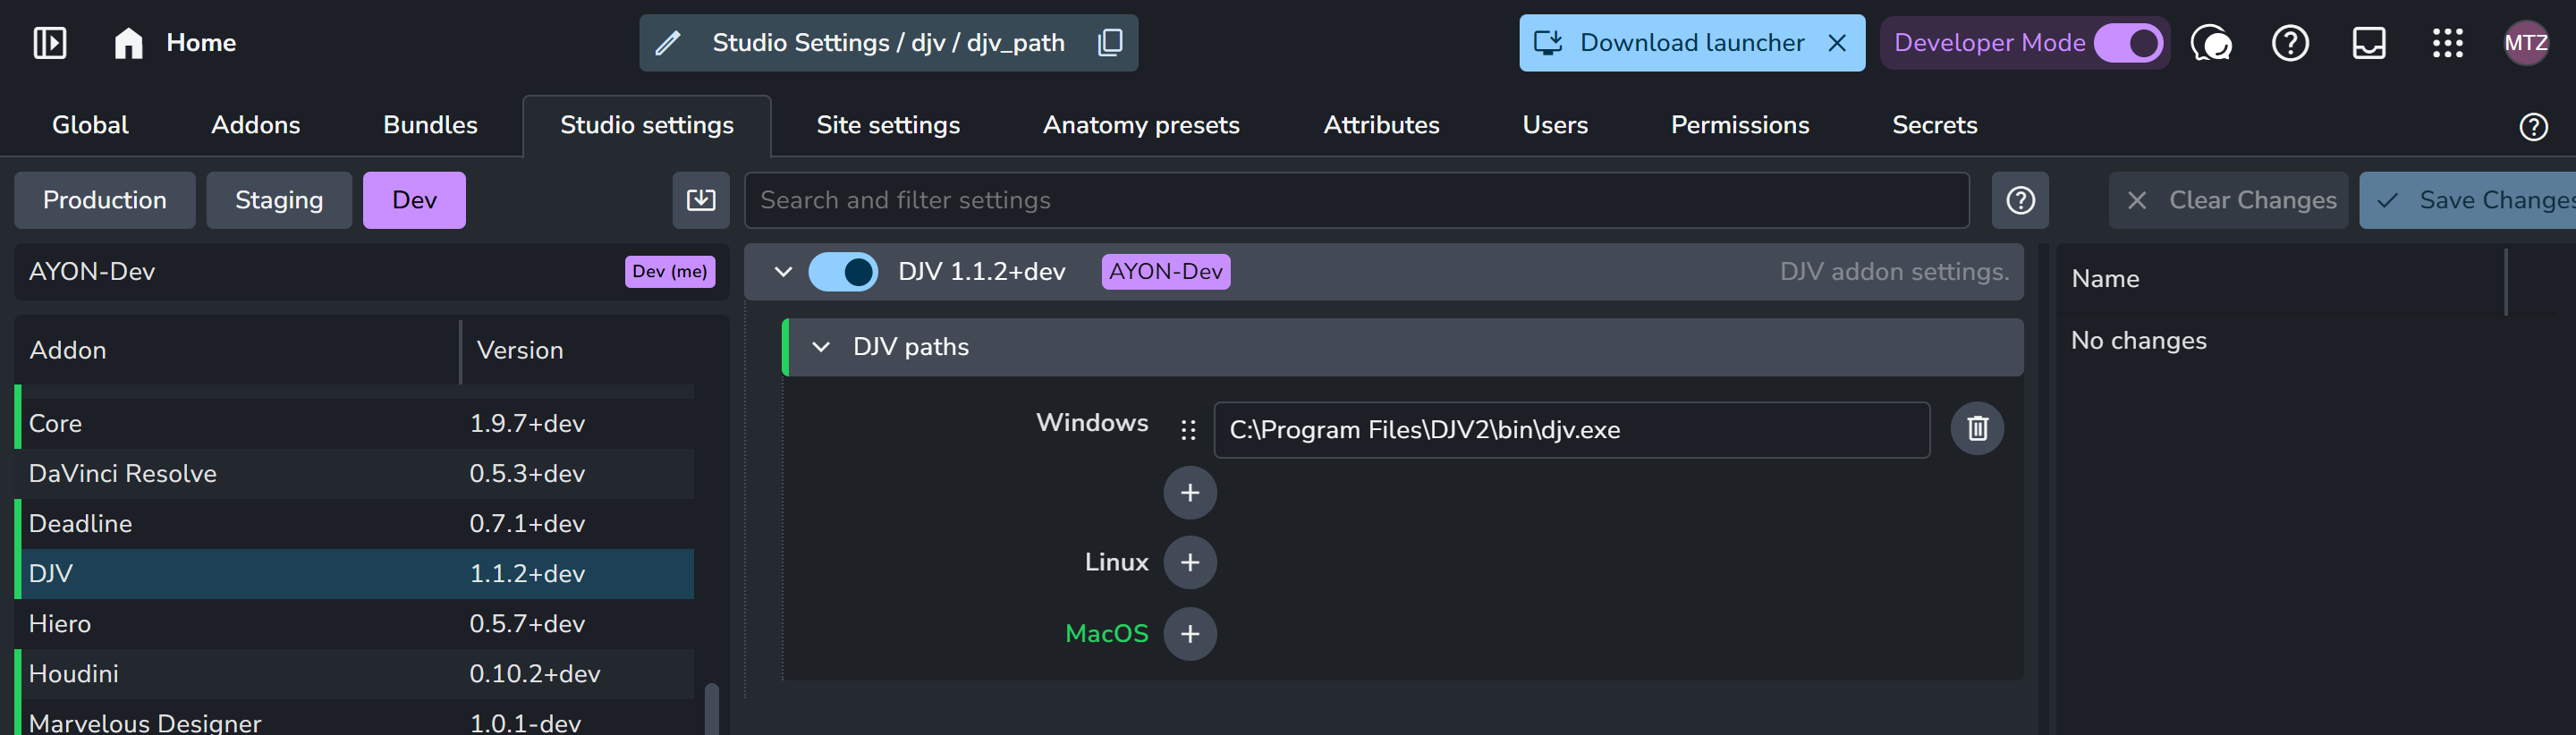2576x735 pixels.
Task: Add a Linux path
Action: 1190,563
